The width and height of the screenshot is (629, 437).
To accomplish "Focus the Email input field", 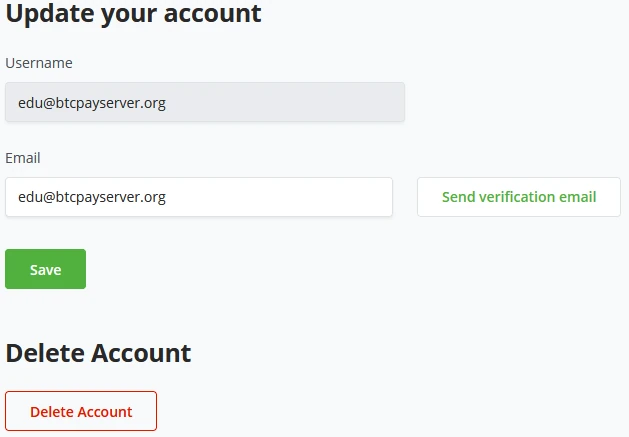I will 198,197.
